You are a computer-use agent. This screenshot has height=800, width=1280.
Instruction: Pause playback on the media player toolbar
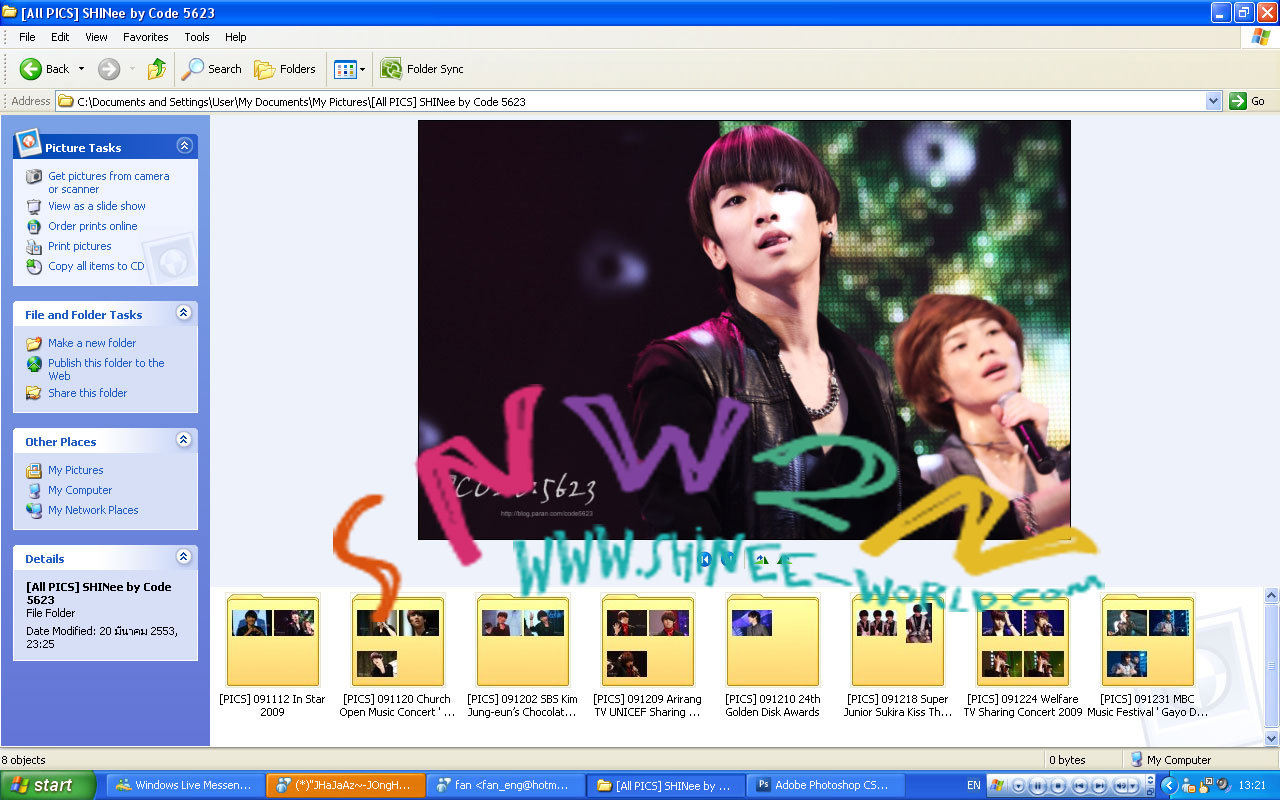pyautogui.click(x=1037, y=785)
